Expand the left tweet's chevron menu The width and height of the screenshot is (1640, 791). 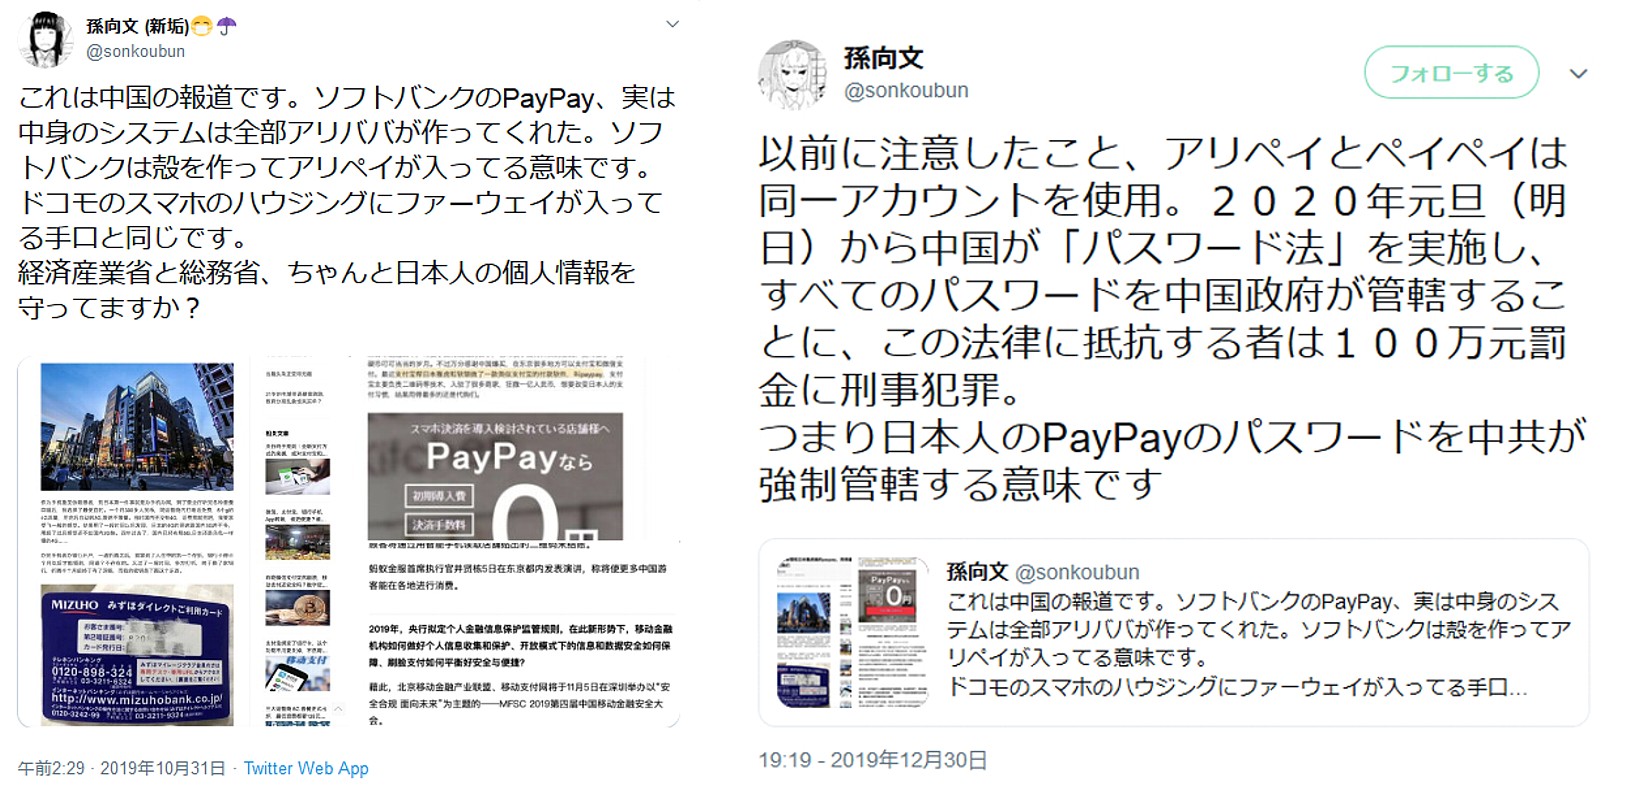point(673,24)
